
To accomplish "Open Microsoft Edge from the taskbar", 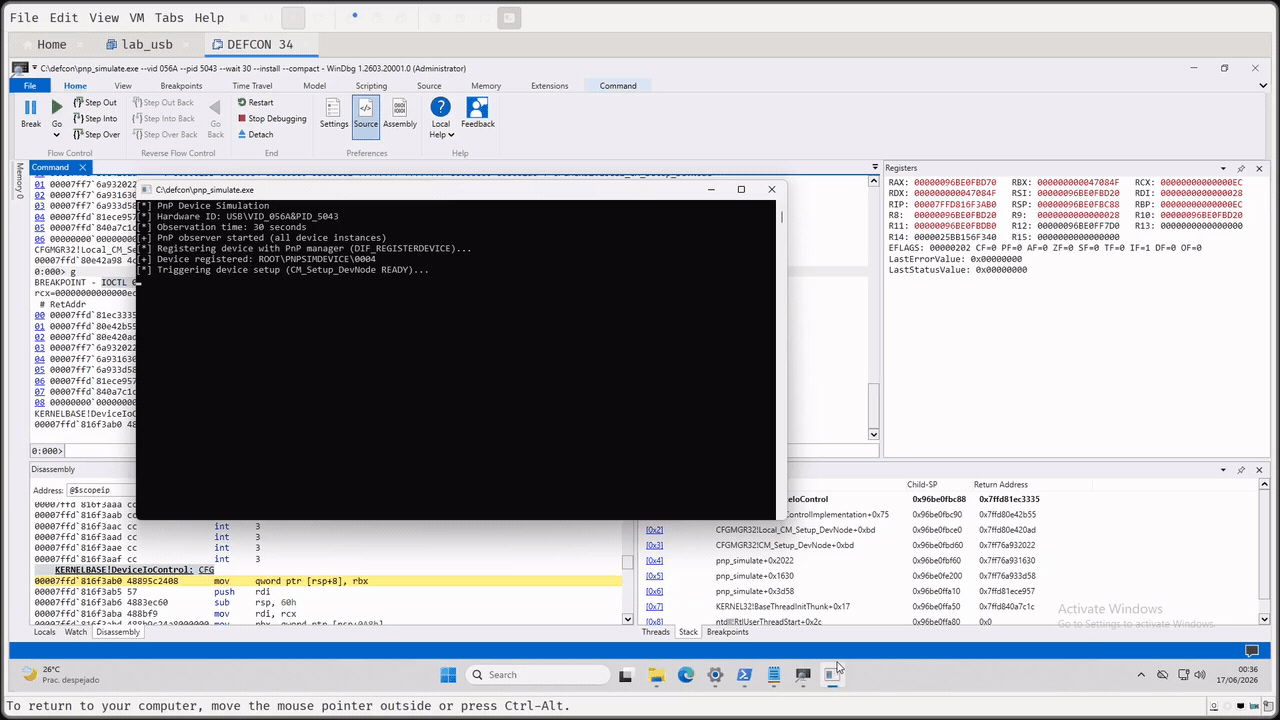I will click(x=685, y=675).
